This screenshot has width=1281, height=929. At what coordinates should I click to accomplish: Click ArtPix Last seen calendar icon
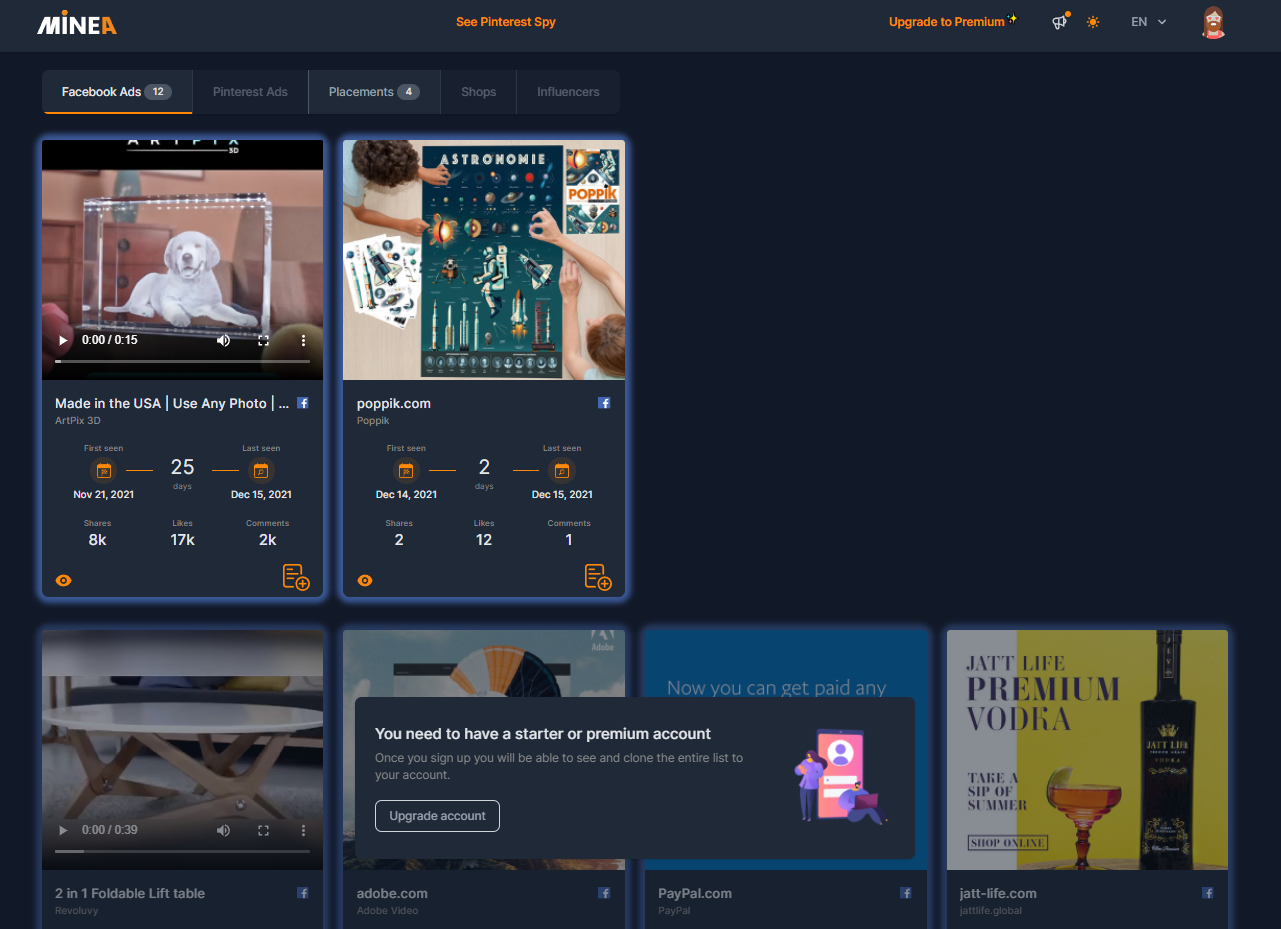tap(261, 470)
